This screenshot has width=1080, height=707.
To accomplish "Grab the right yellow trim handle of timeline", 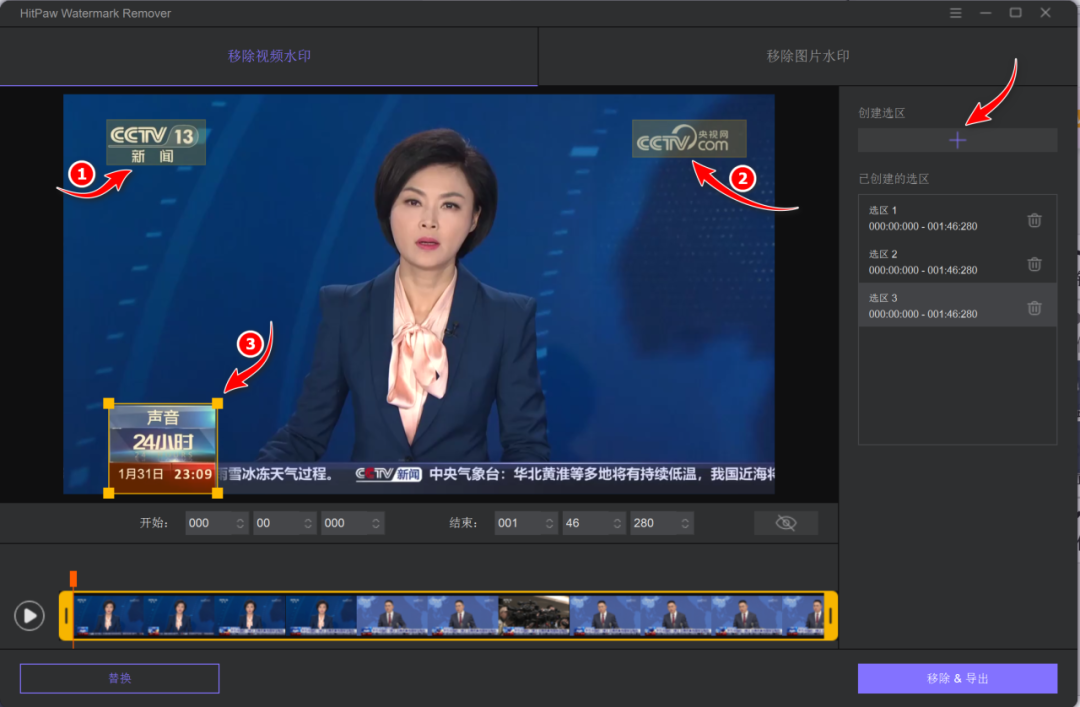I will [831, 615].
